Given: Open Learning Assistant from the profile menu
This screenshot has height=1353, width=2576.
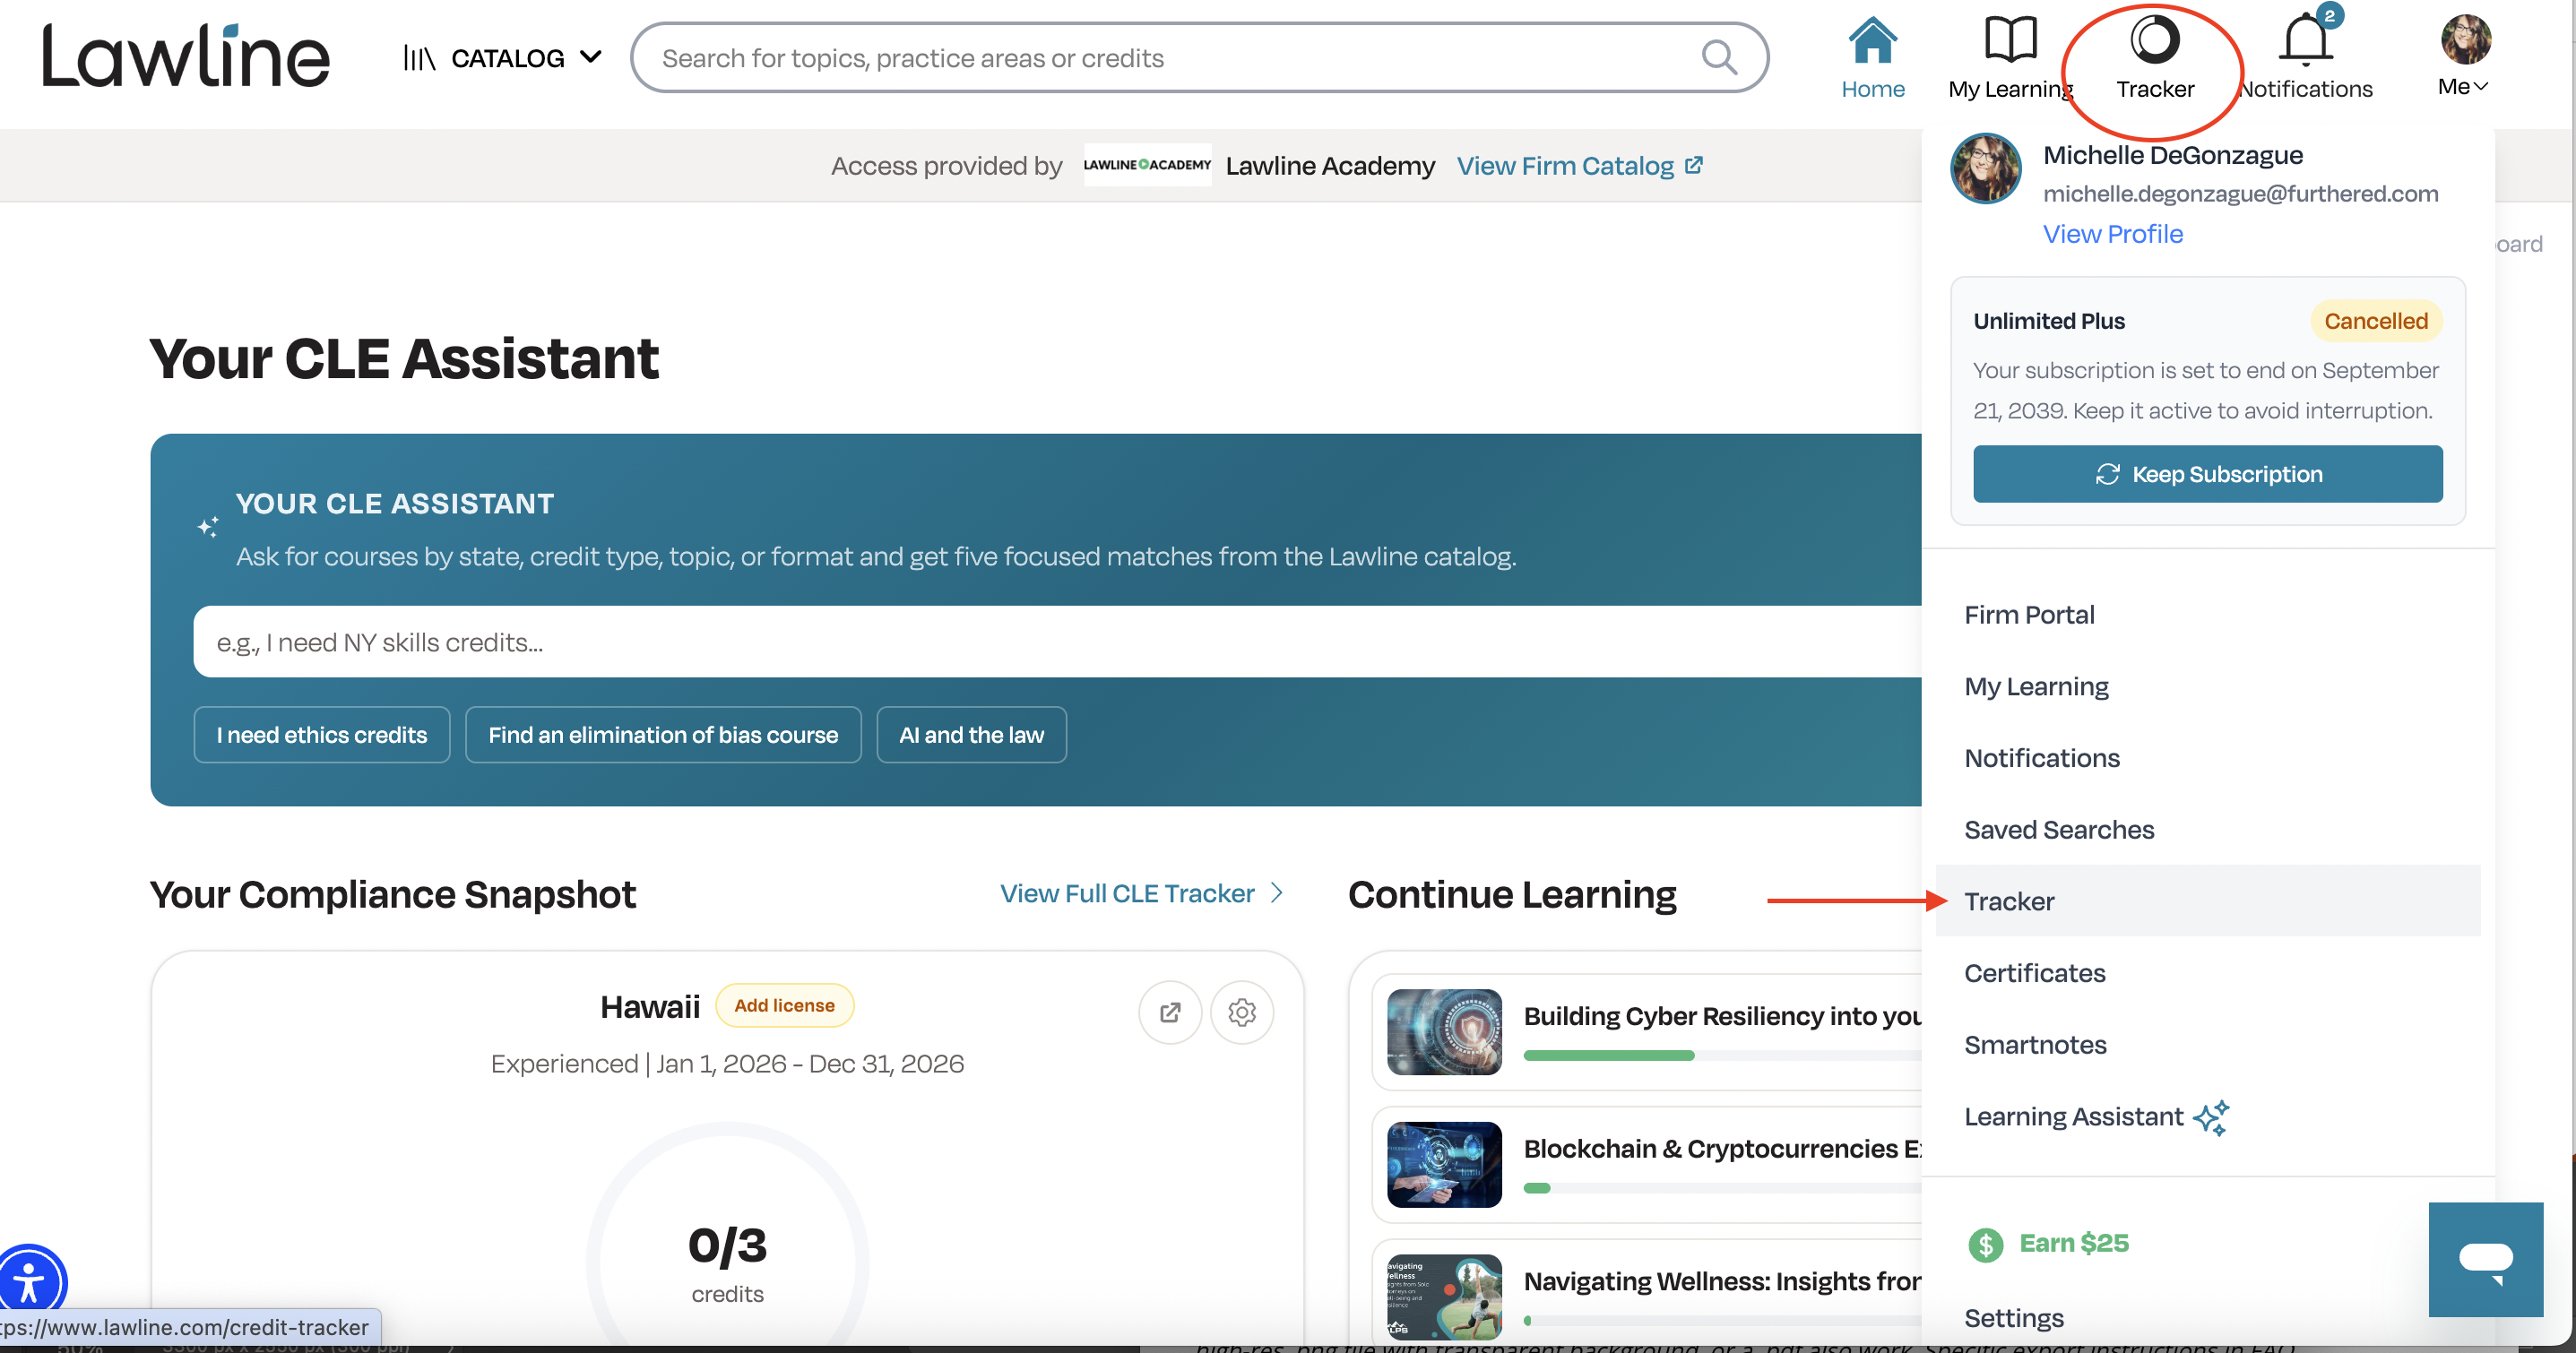Looking at the screenshot, I should pos(2208,1116).
